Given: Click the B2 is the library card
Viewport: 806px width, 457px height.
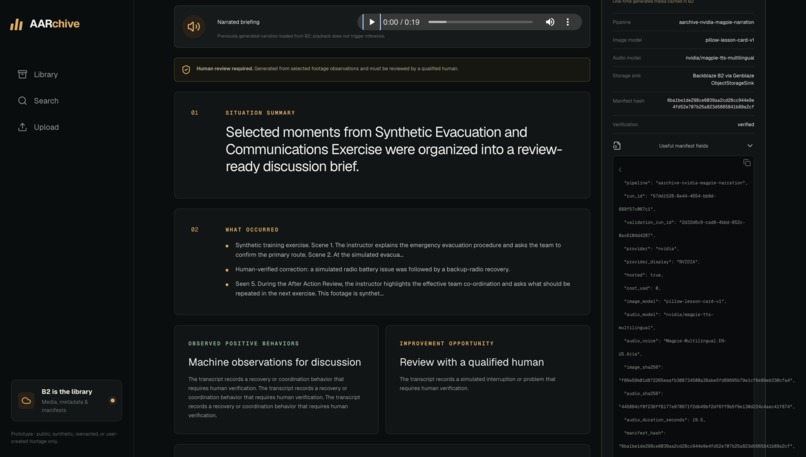Looking at the screenshot, I should click(x=67, y=400).
